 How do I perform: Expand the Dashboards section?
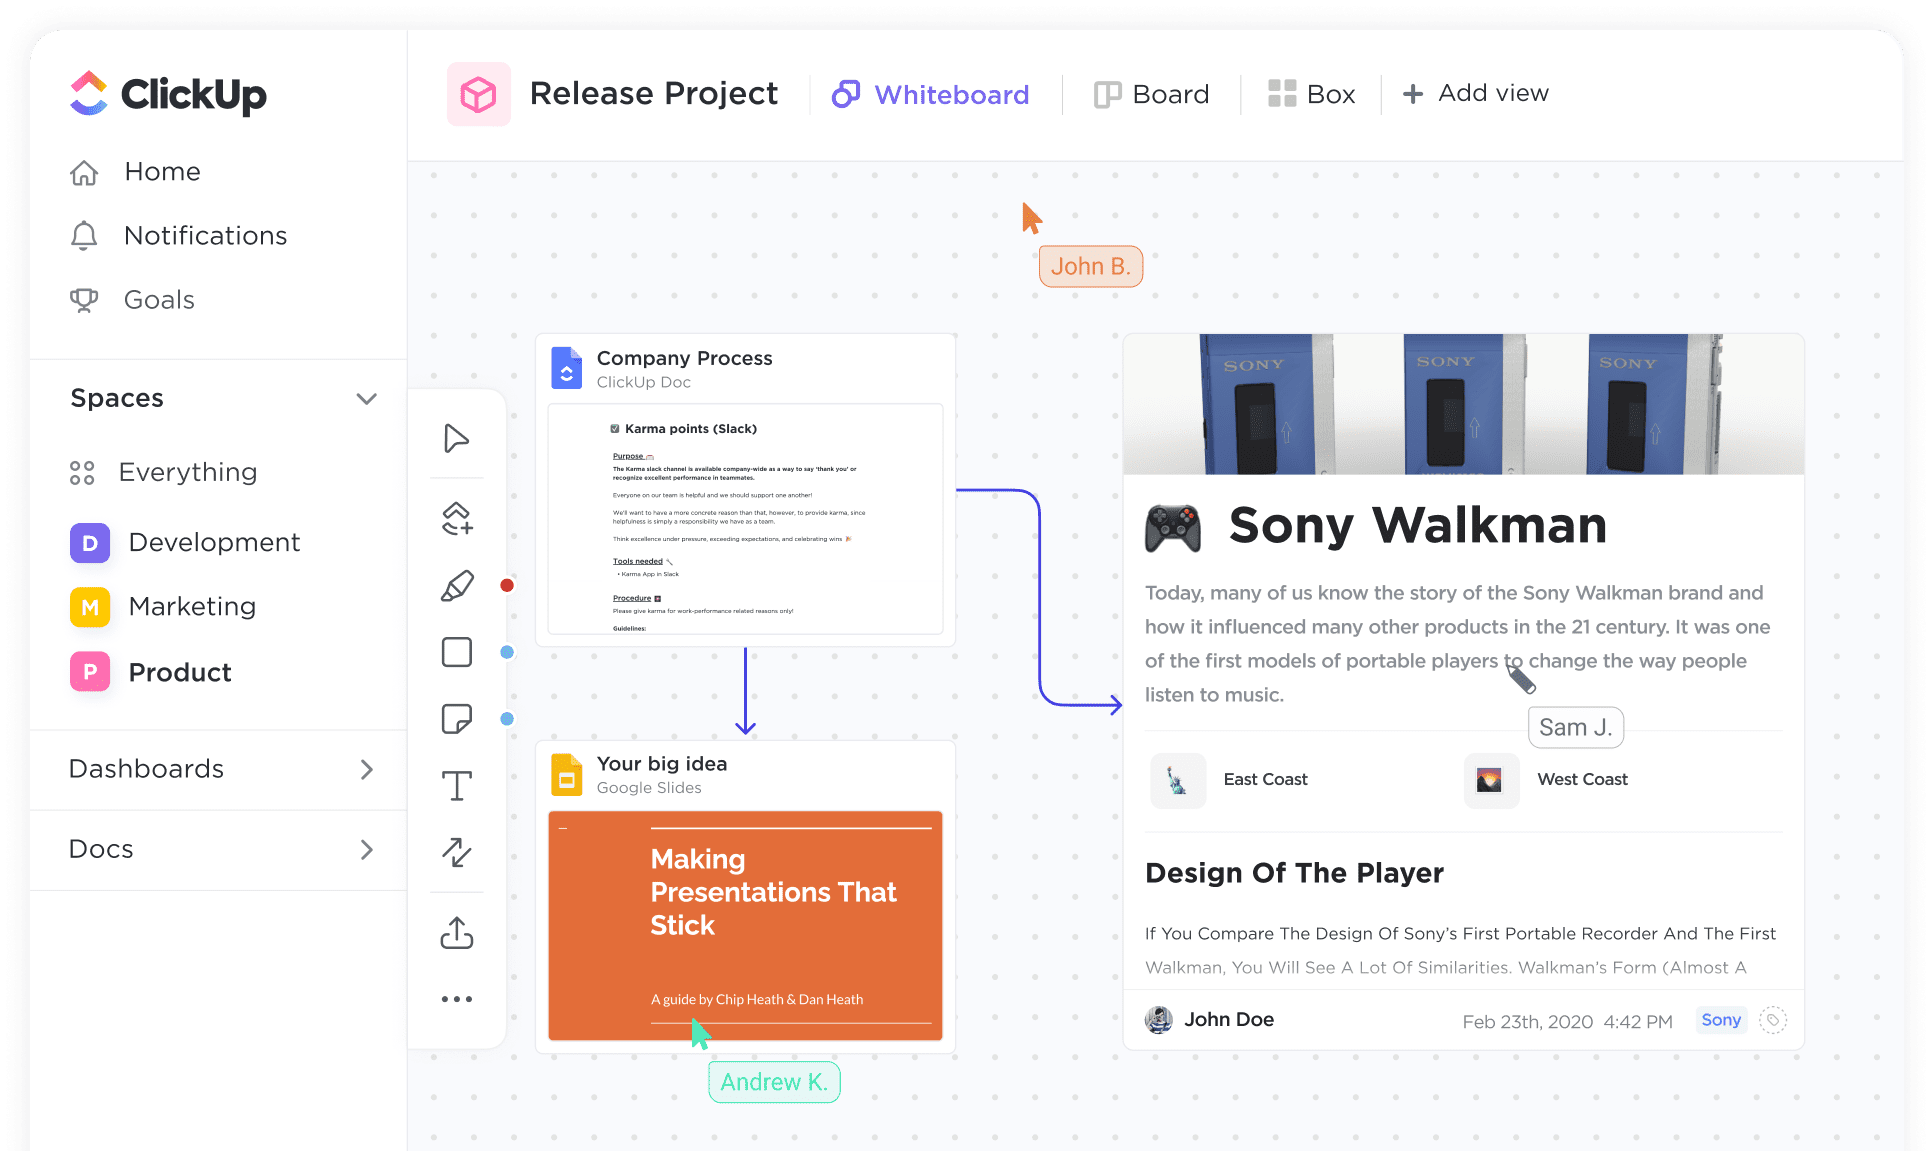click(x=366, y=769)
